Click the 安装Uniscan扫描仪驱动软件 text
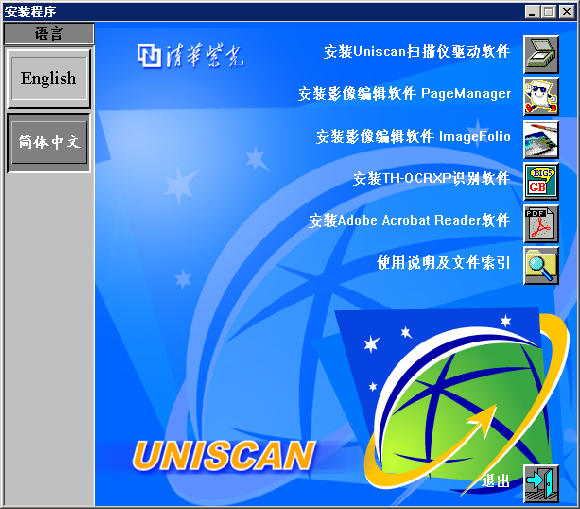 click(x=417, y=52)
